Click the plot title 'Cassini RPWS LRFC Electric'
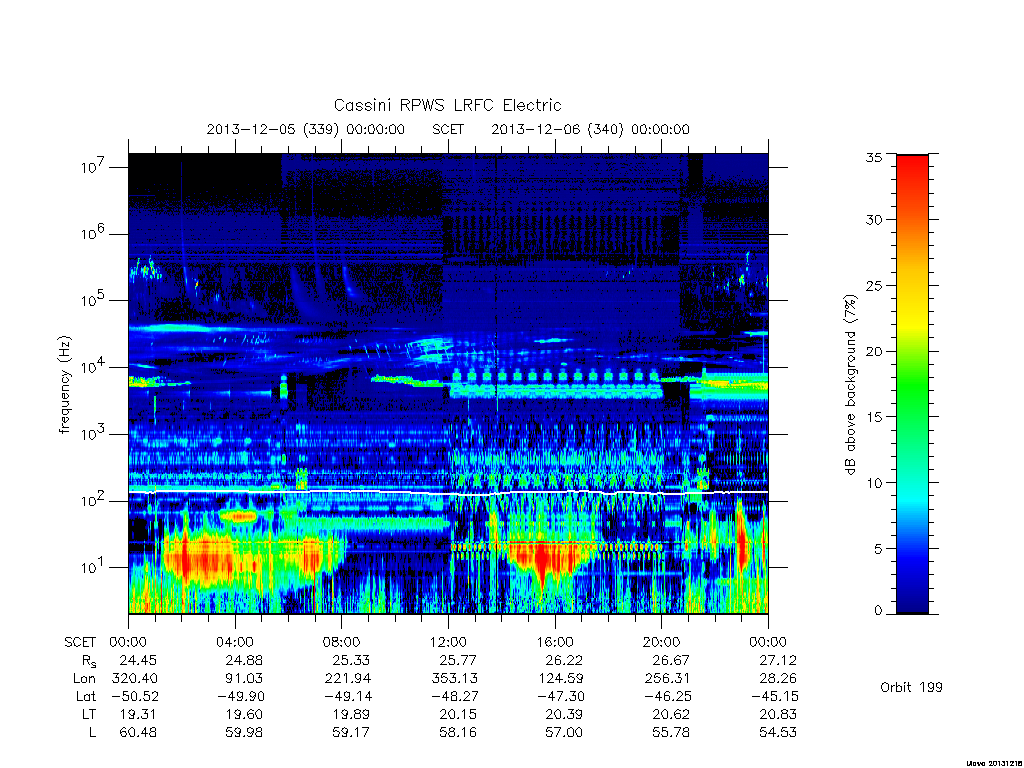1024x768 pixels. 447,105
